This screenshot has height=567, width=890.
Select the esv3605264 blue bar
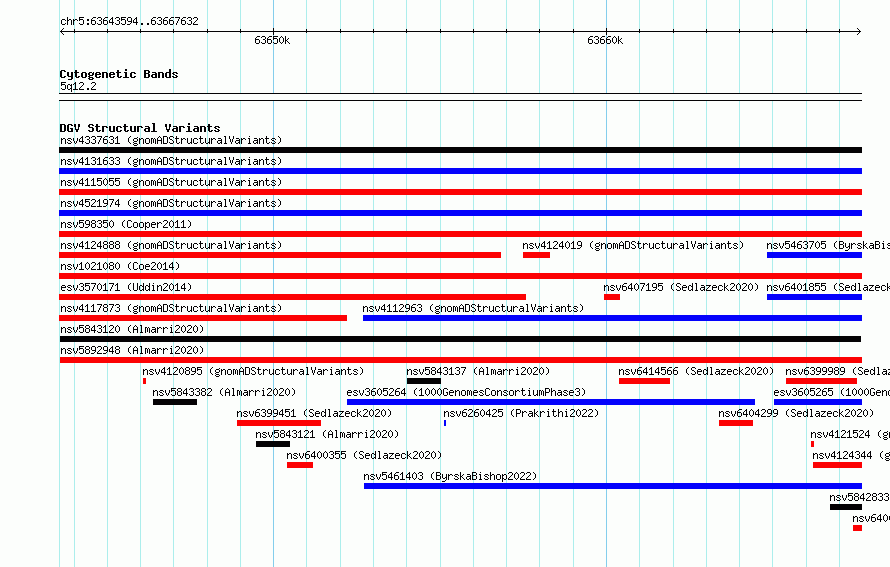click(x=551, y=402)
